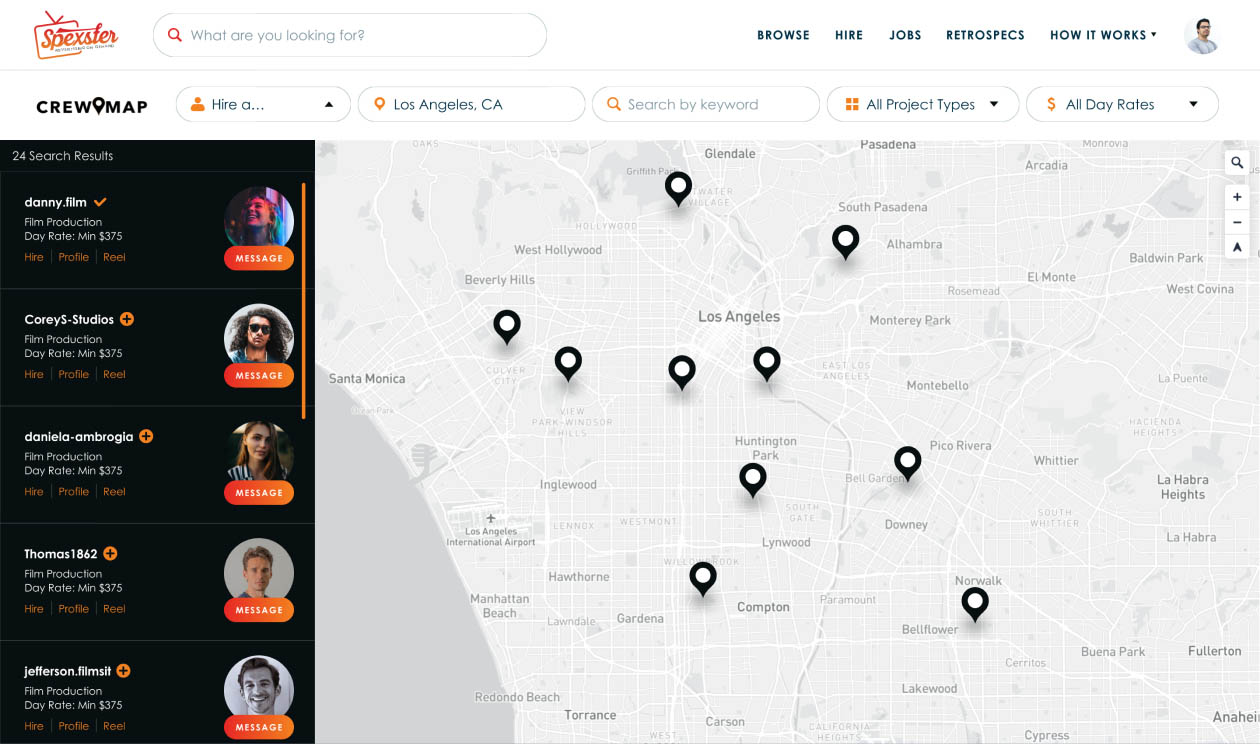Select the map pin near Bell Gardens

pyautogui.click(x=907, y=465)
